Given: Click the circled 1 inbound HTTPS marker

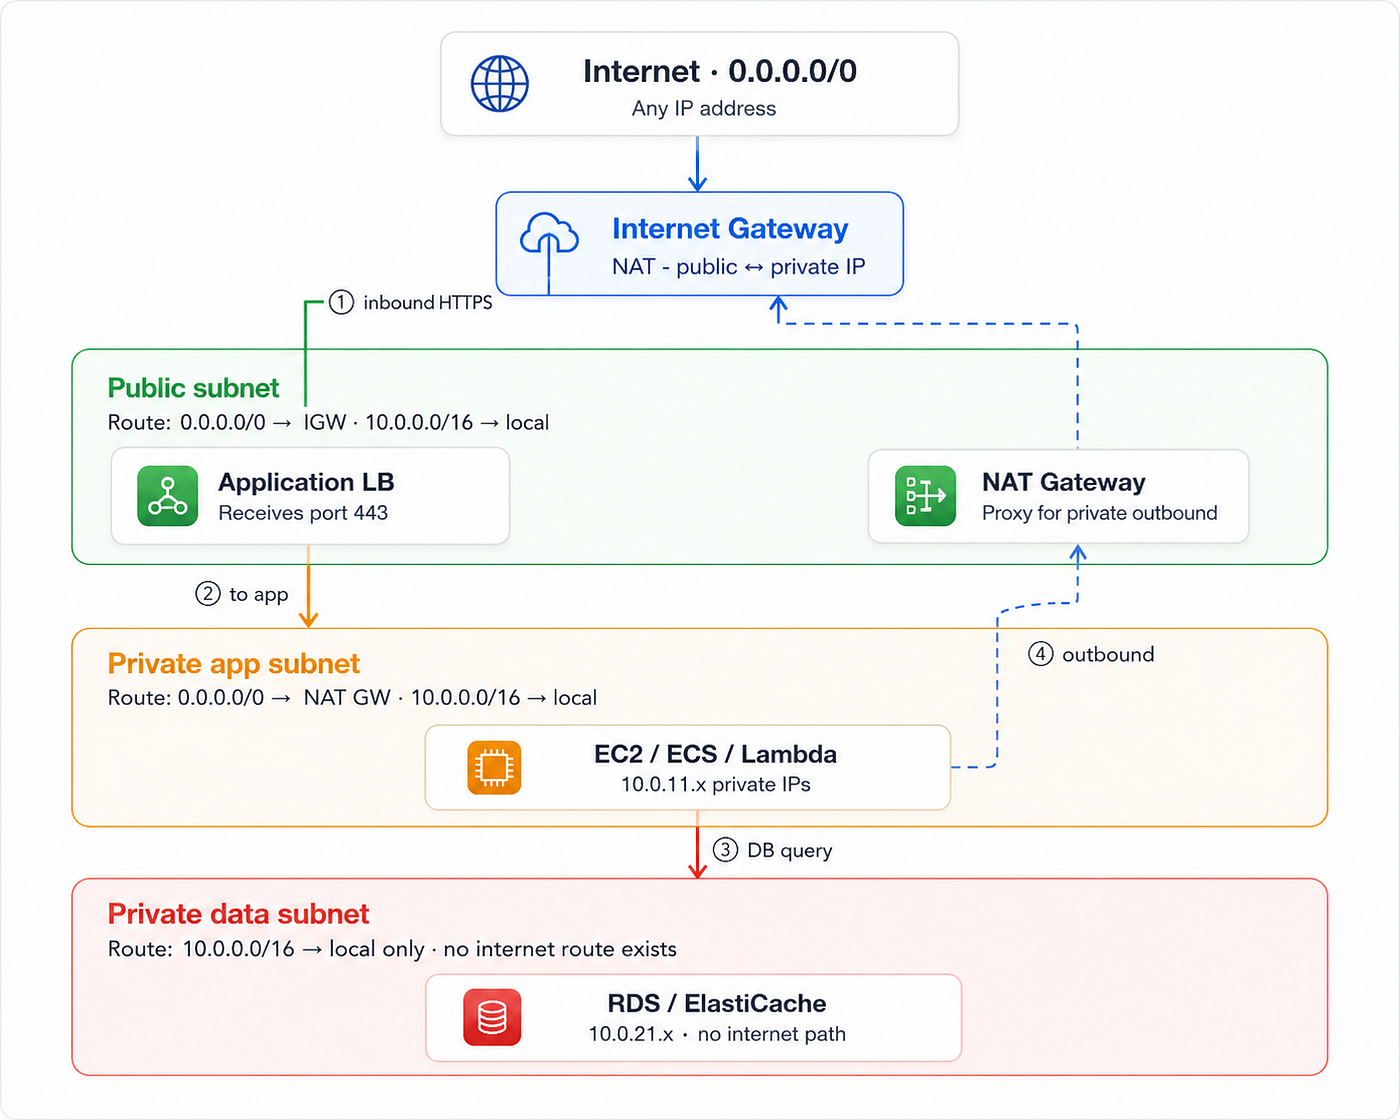Looking at the screenshot, I should [x=341, y=302].
